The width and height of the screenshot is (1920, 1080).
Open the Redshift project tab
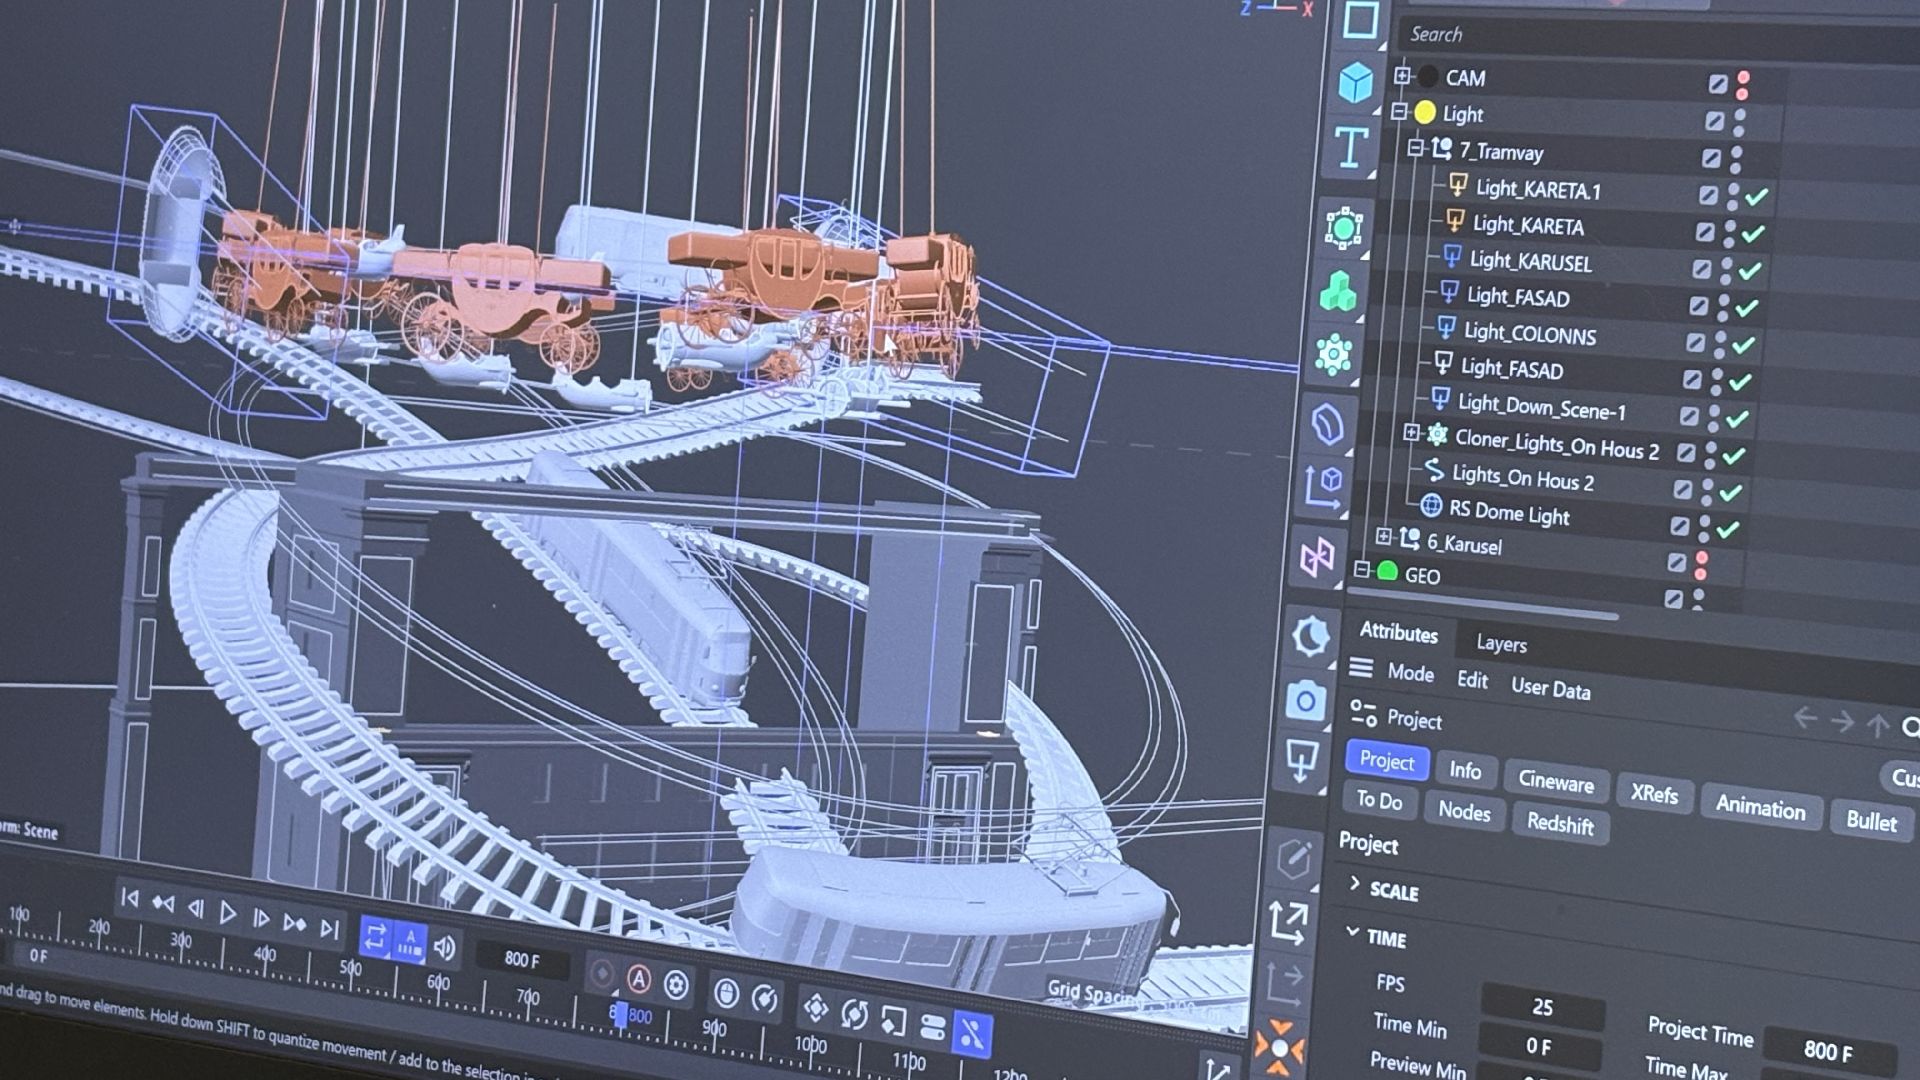[1559, 823]
